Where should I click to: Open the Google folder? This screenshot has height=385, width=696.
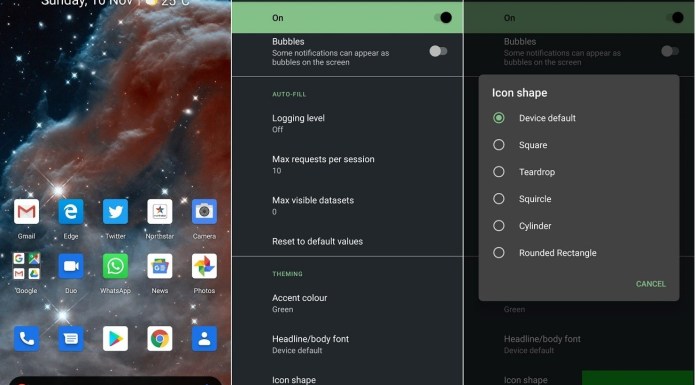(26, 266)
